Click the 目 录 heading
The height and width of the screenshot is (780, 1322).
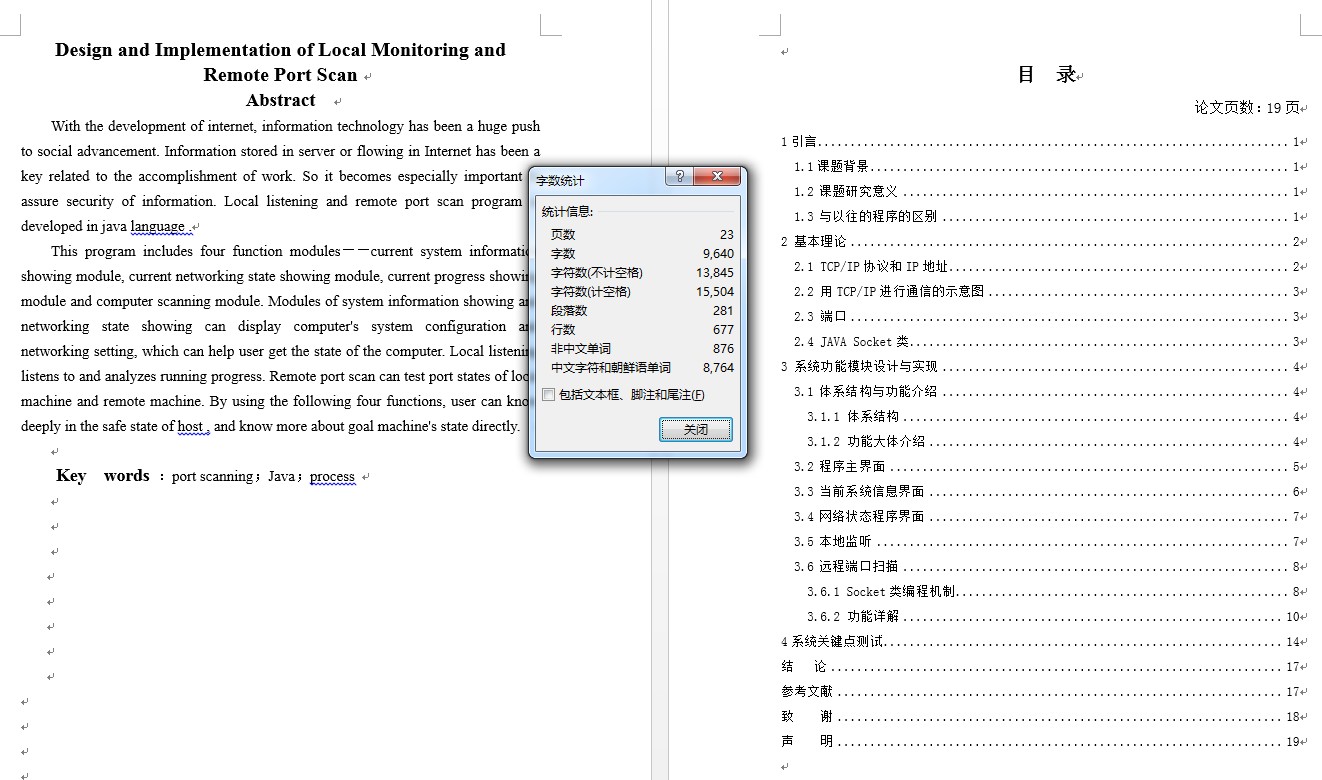(x=1046, y=74)
